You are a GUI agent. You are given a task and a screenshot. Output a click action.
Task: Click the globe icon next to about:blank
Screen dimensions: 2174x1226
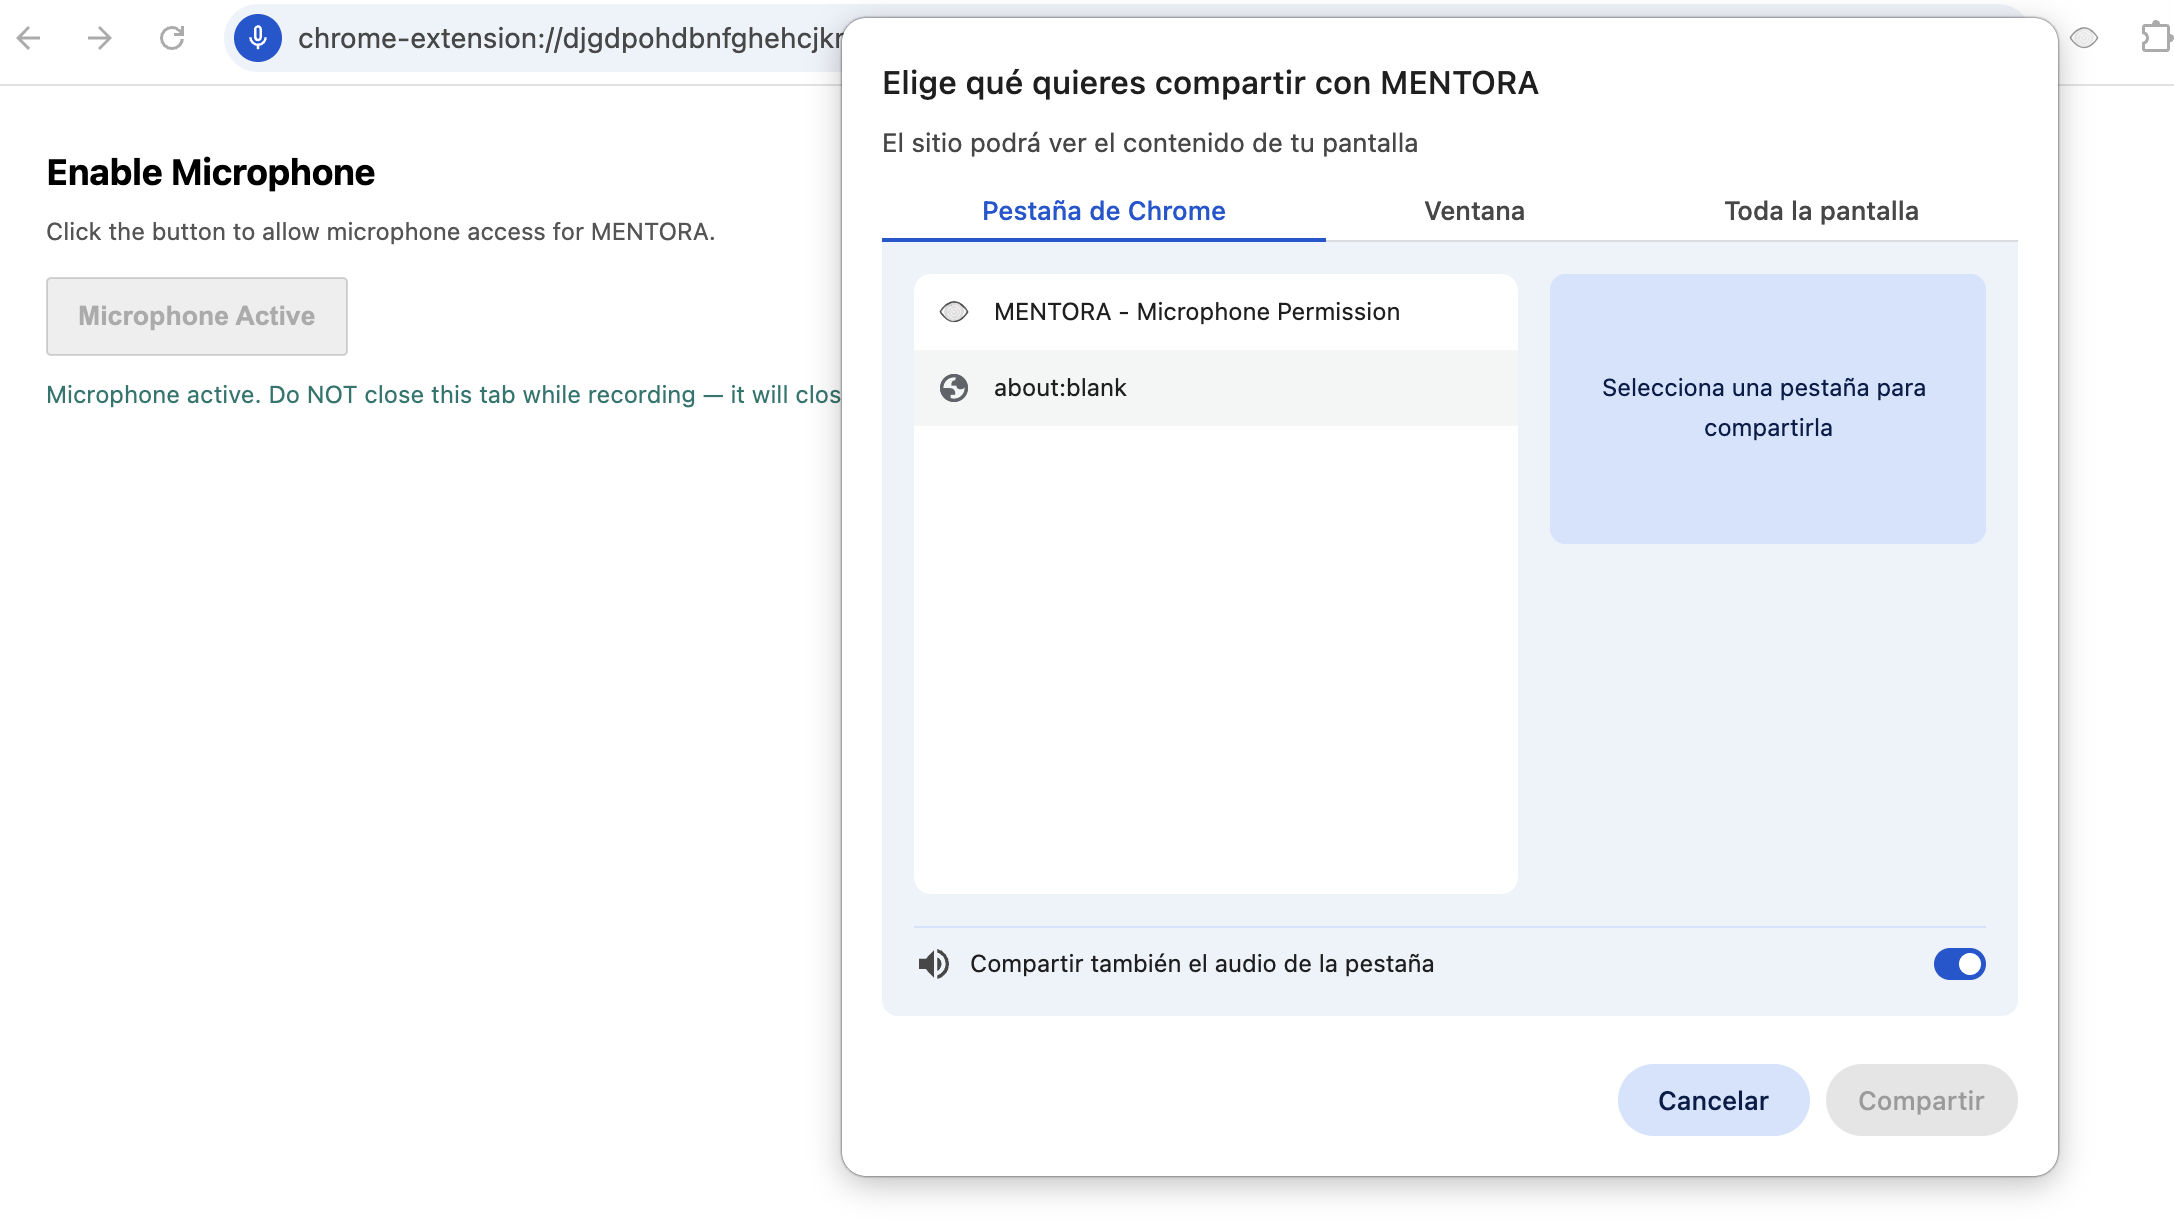pyautogui.click(x=954, y=388)
